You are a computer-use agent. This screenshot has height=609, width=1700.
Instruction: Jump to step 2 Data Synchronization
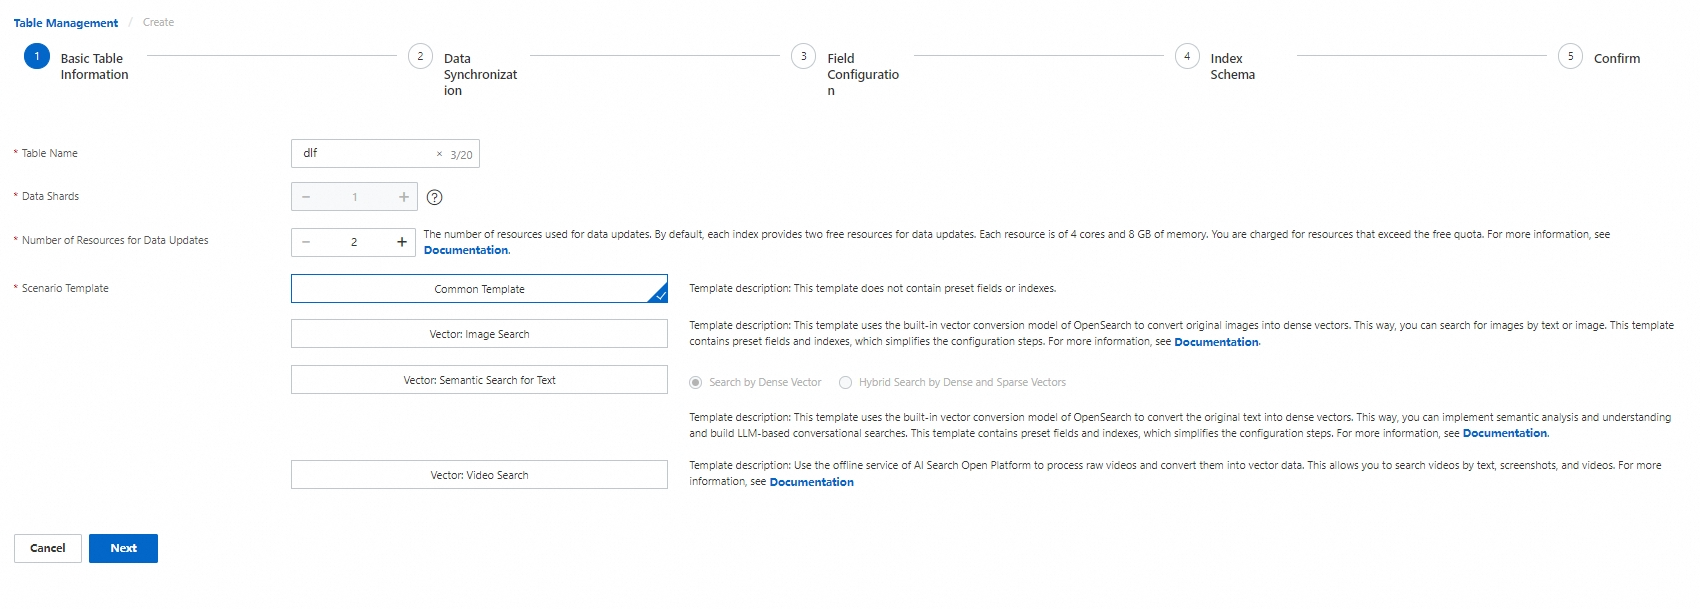(421, 57)
